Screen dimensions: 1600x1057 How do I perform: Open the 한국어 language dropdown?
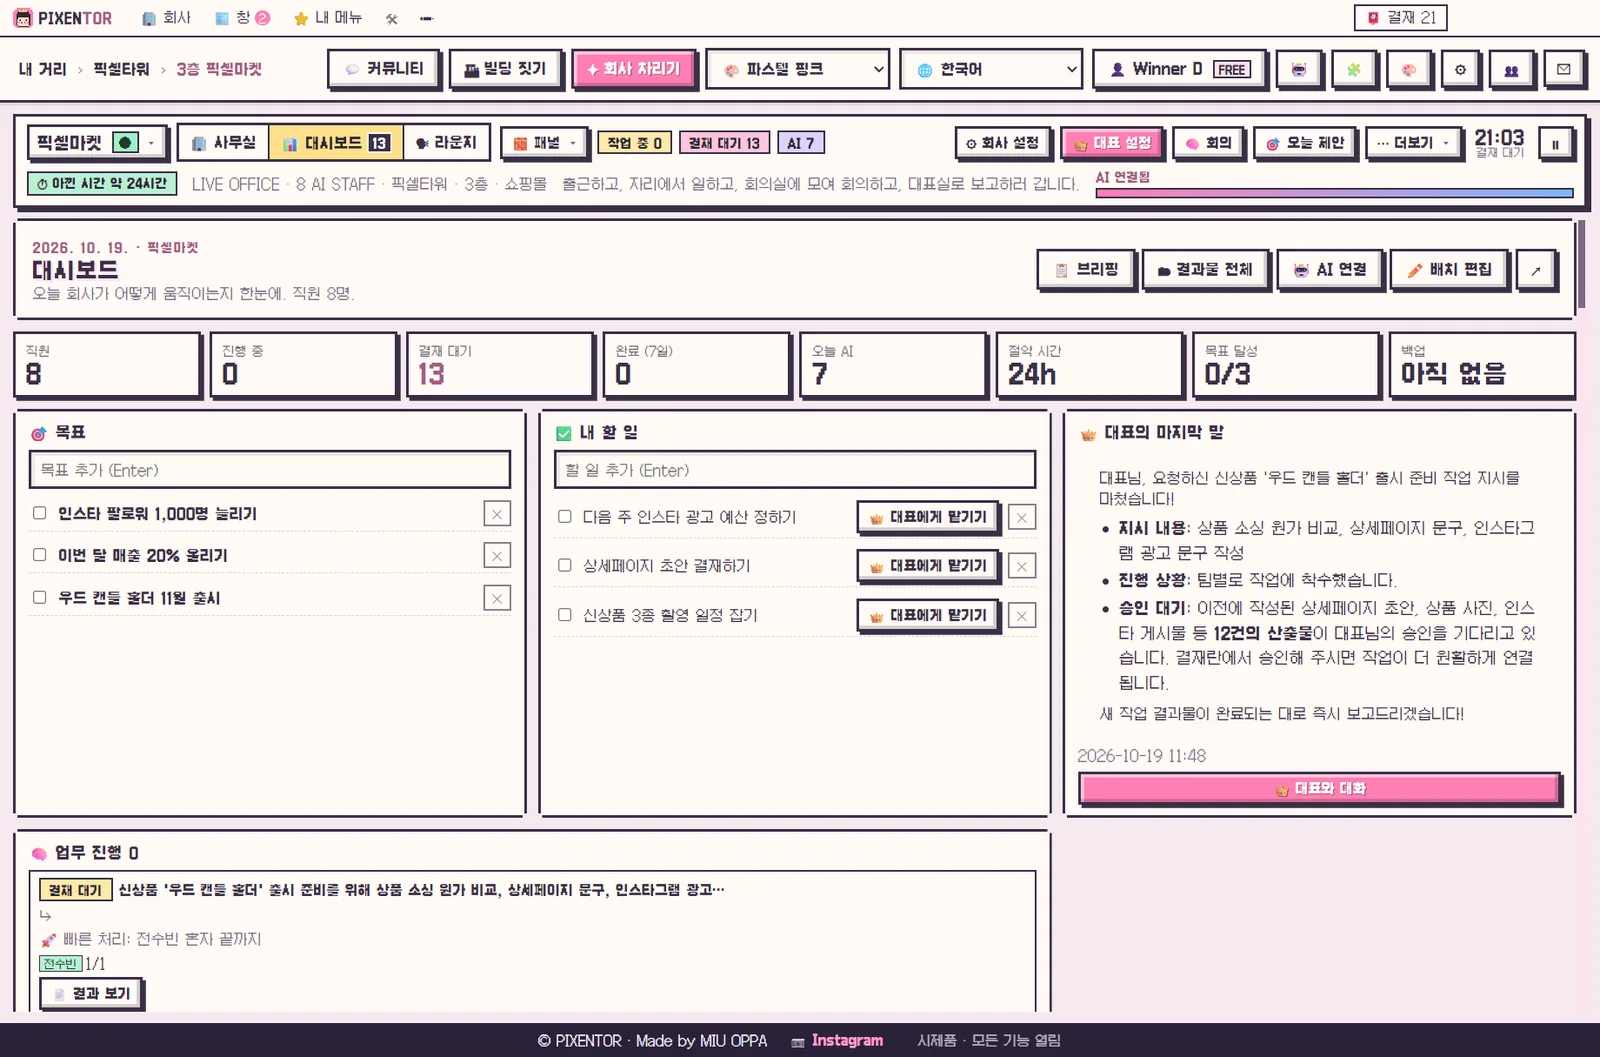pyautogui.click(x=991, y=70)
